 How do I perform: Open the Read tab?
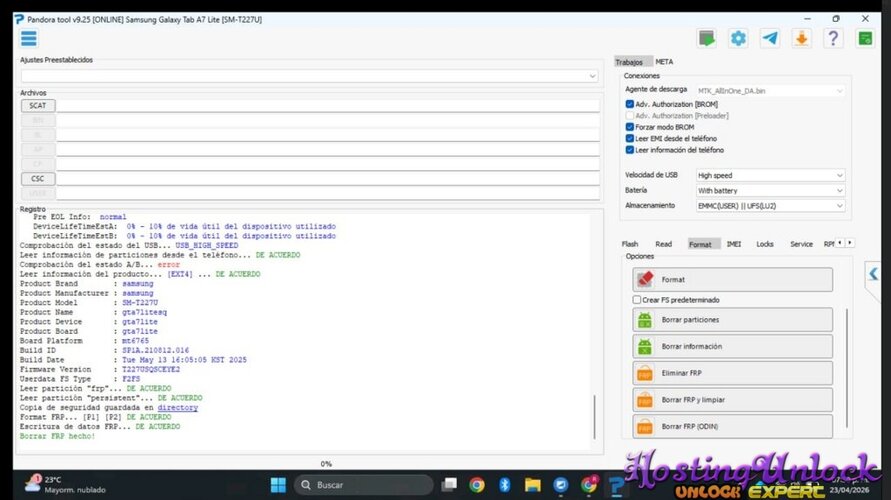(x=663, y=244)
